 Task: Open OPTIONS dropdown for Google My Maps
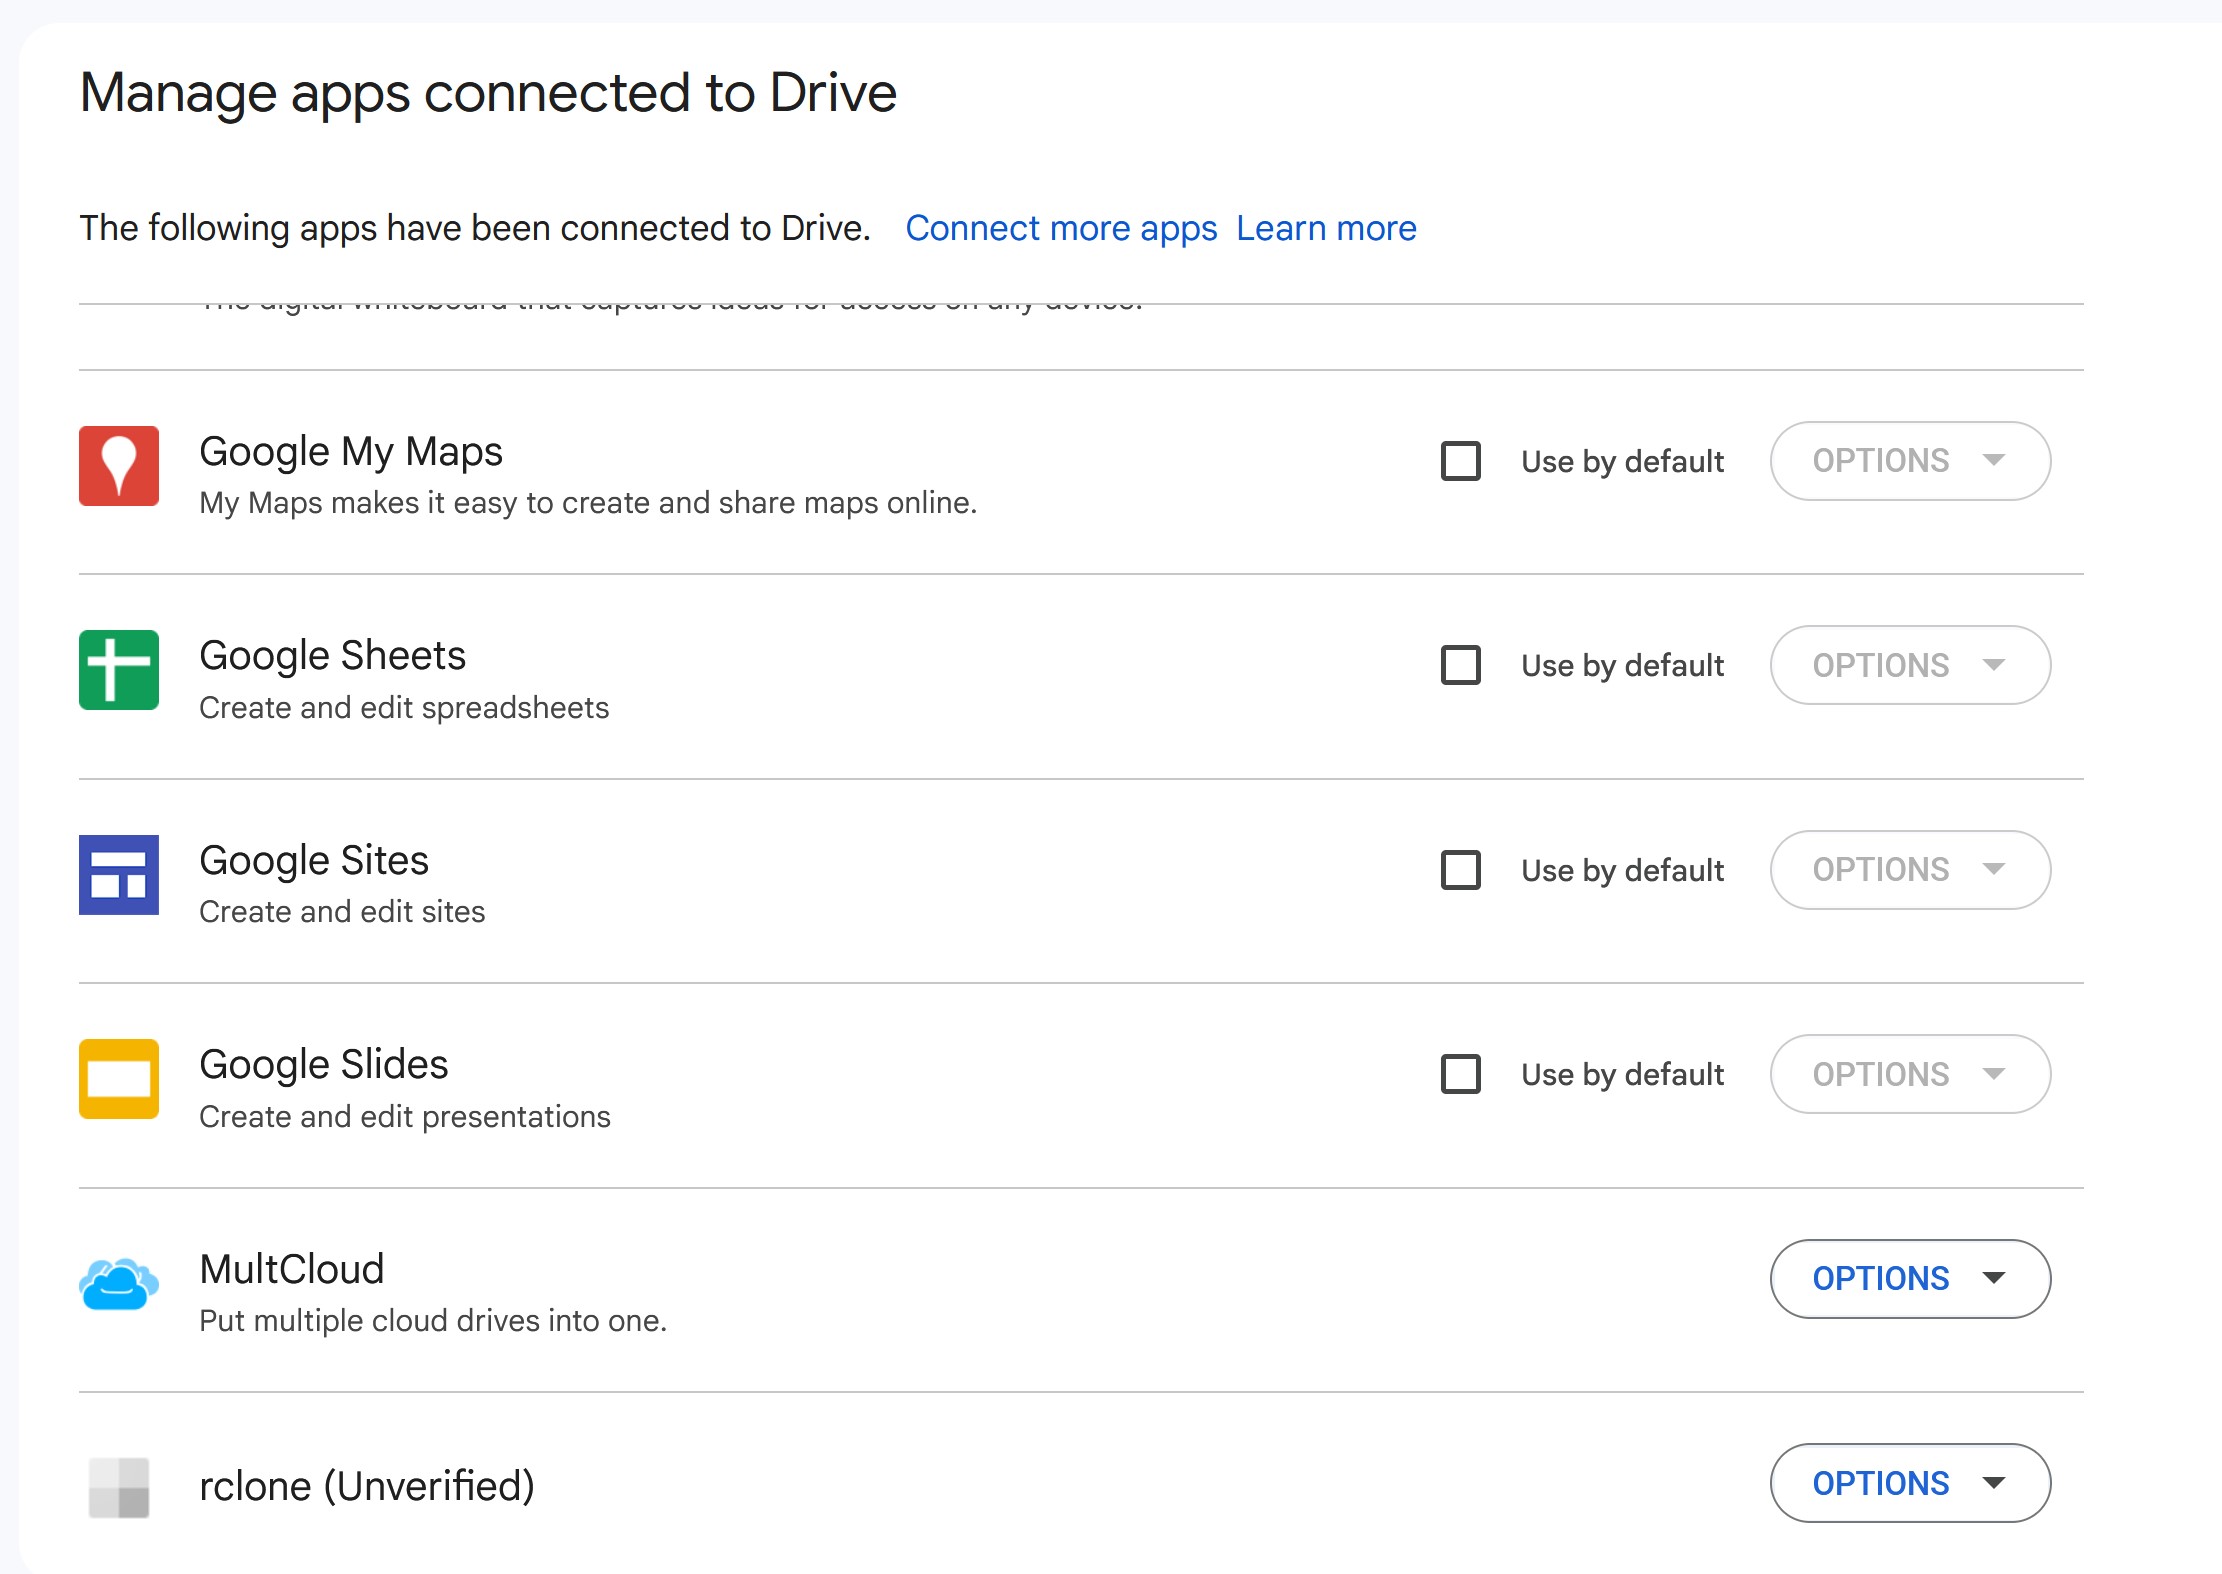(x=1909, y=461)
